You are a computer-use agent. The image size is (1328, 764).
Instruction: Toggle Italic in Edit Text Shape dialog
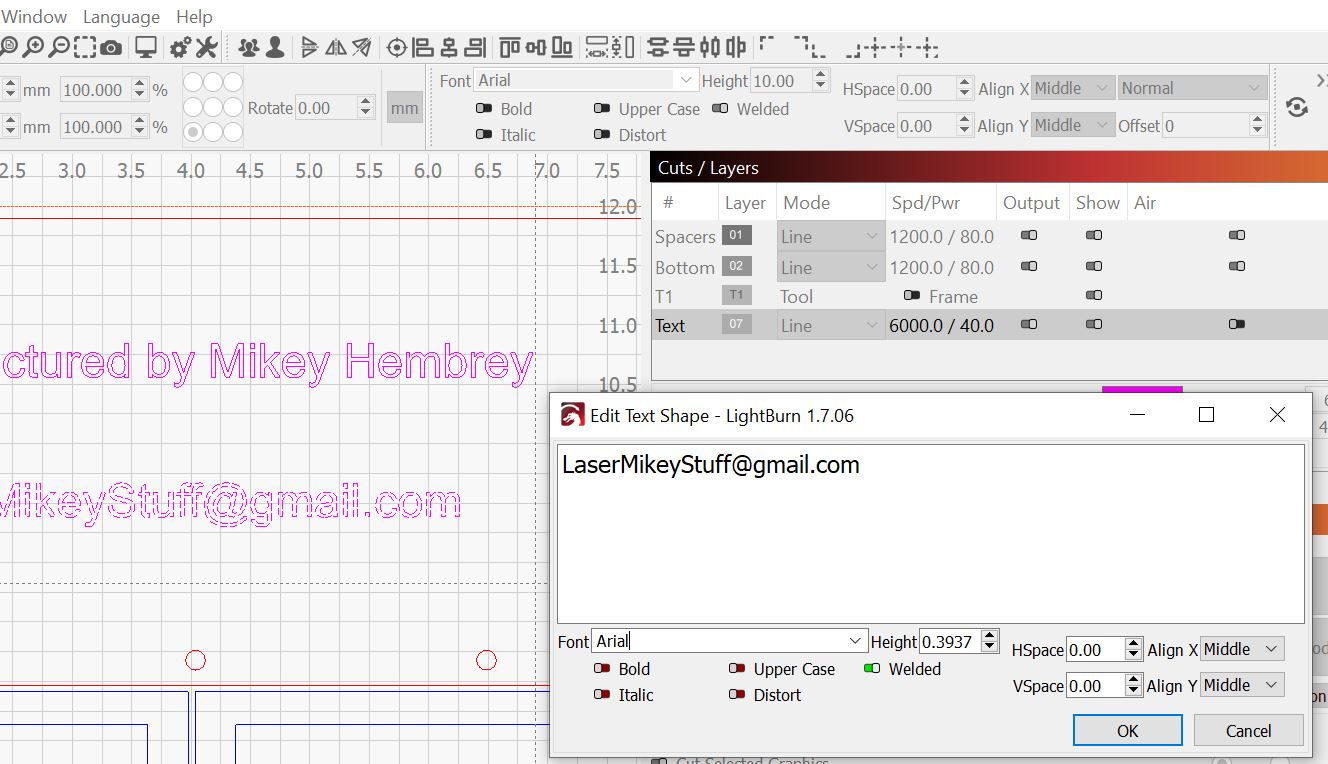(602, 695)
